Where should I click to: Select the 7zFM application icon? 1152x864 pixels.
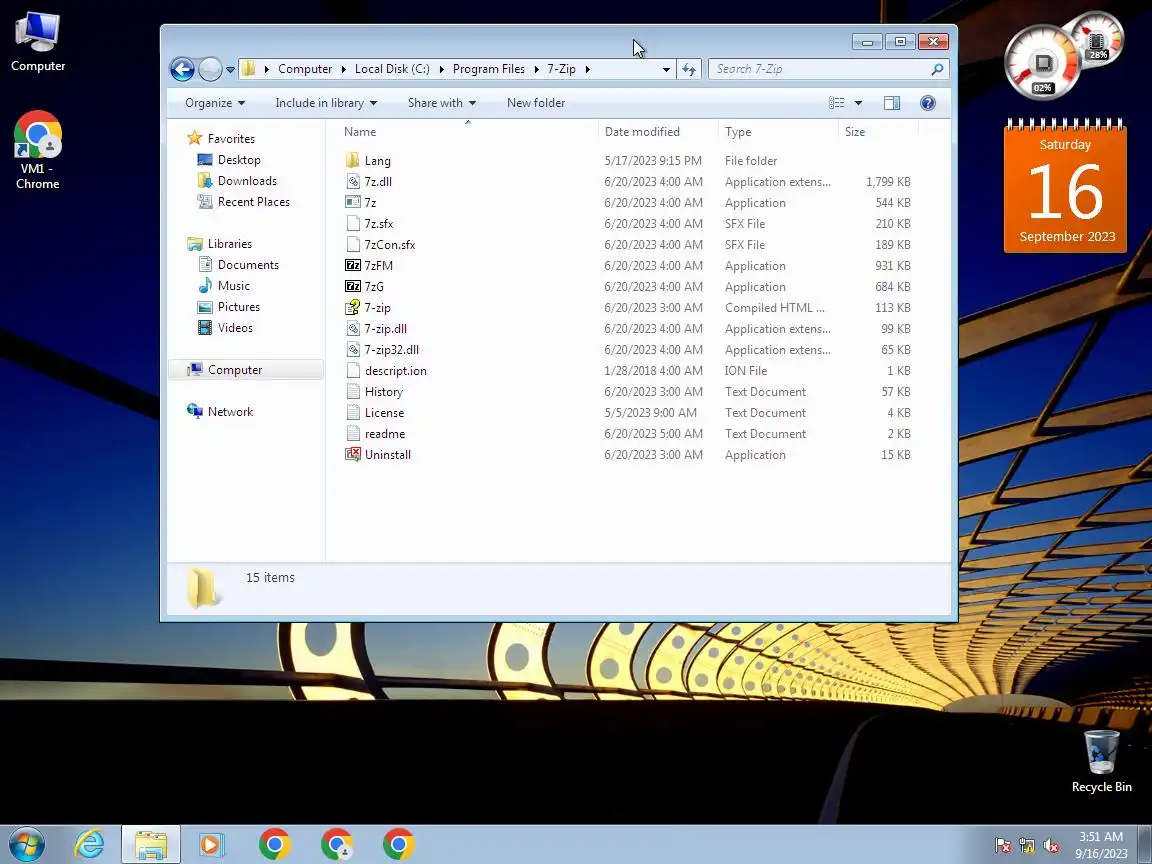click(x=353, y=265)
